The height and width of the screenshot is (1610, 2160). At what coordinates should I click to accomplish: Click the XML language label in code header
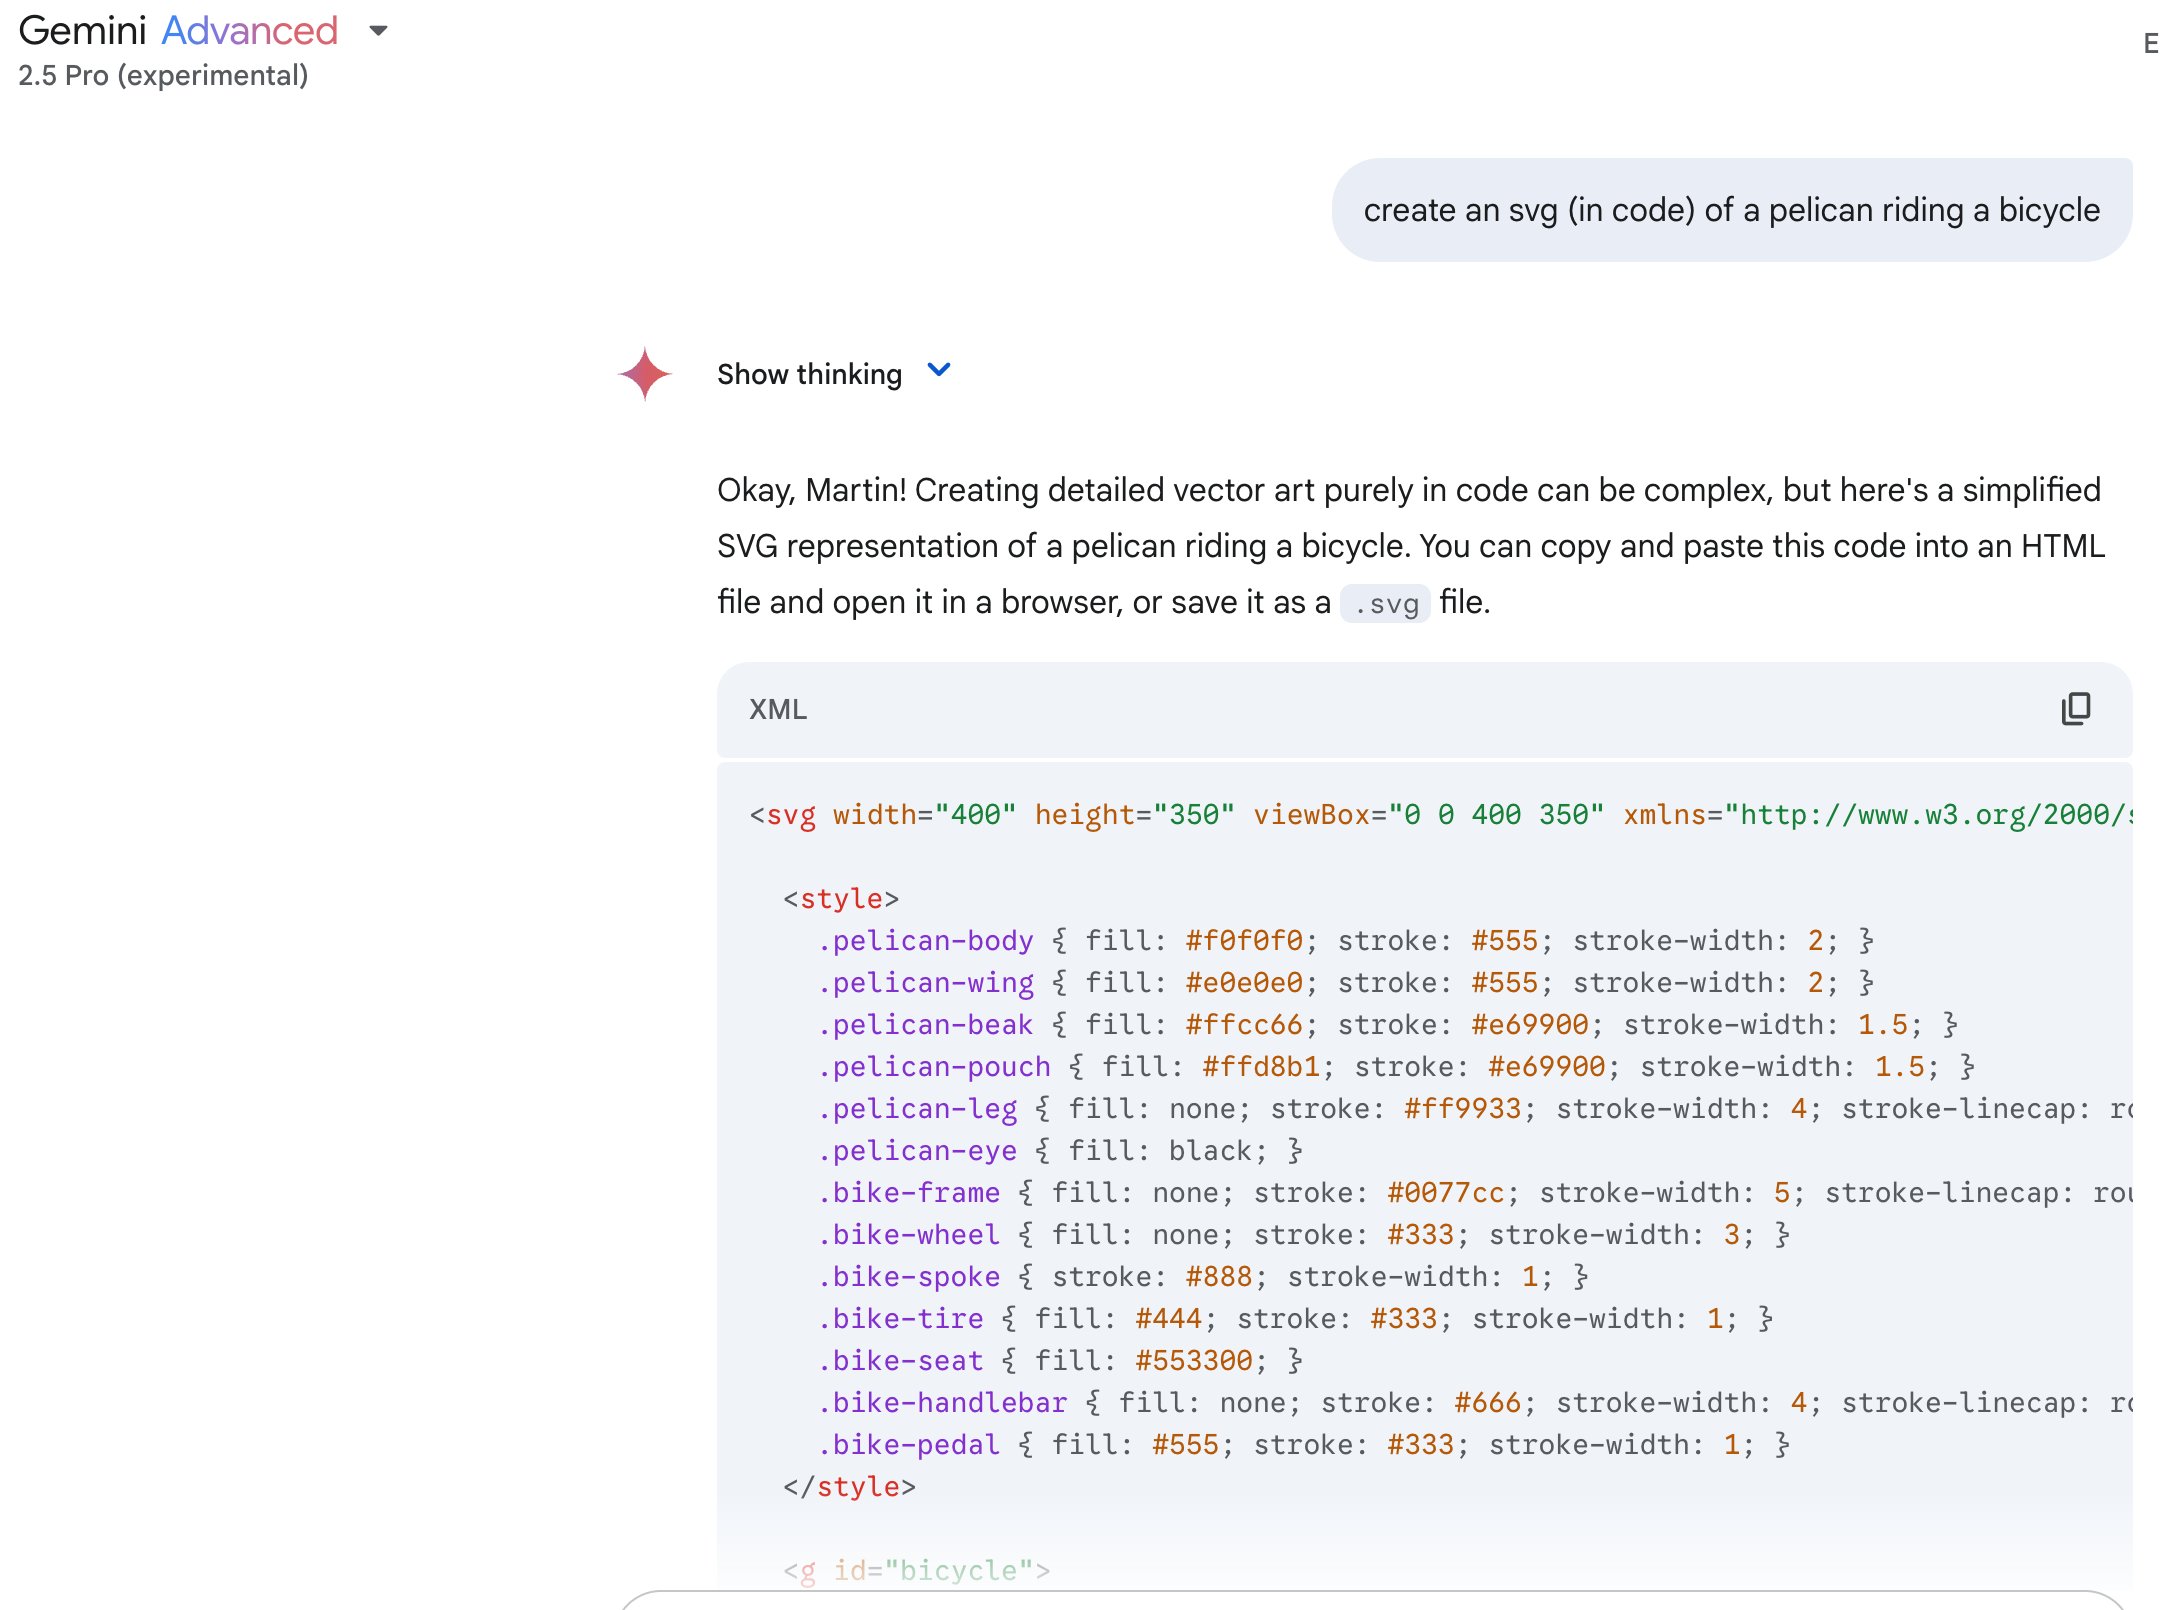(x=778, y=709)
